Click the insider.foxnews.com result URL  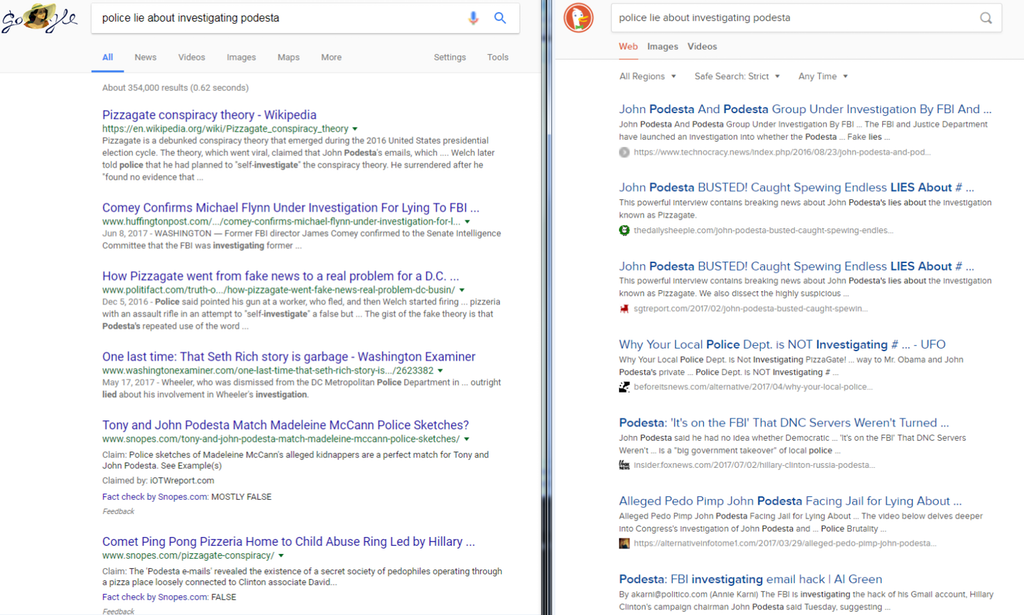[x=754, y=465]
